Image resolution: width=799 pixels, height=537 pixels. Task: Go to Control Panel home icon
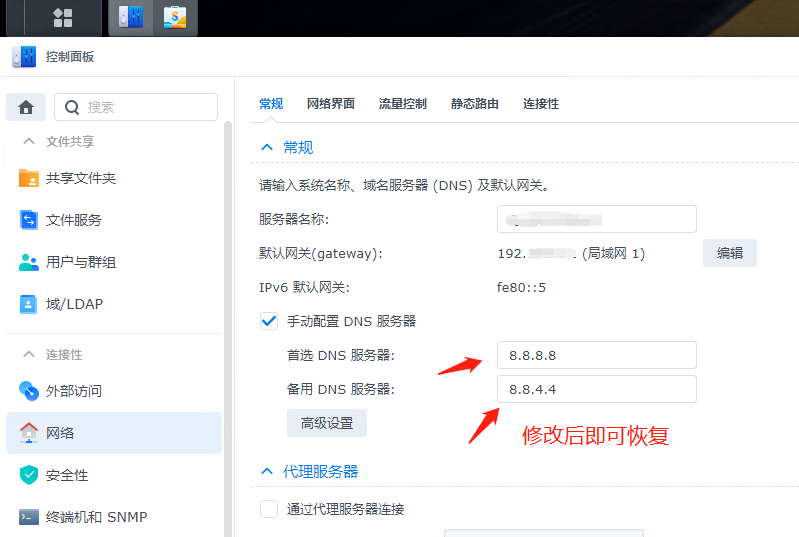pos(26,107)
